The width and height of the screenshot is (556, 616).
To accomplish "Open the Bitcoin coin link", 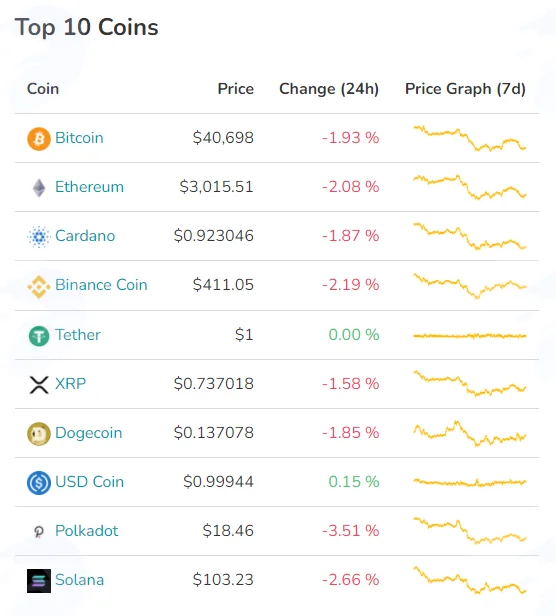I will (79, 138).
